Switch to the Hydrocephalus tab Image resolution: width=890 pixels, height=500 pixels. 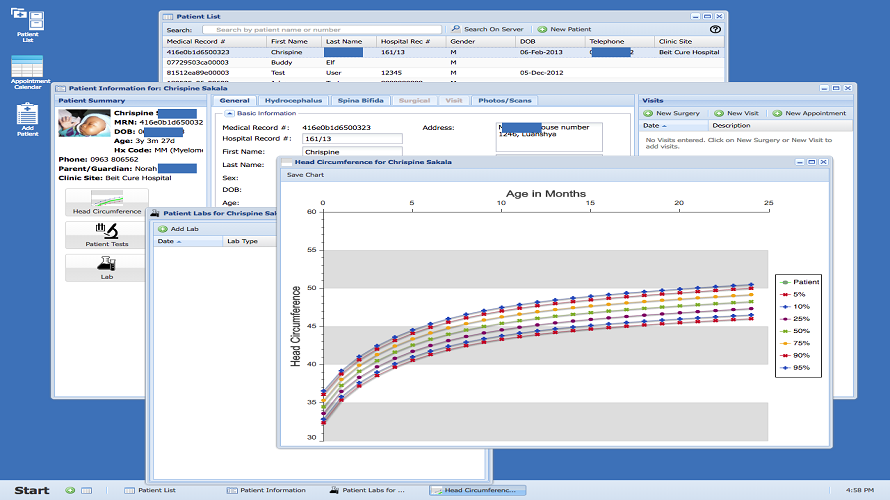(x=291, y=101)
